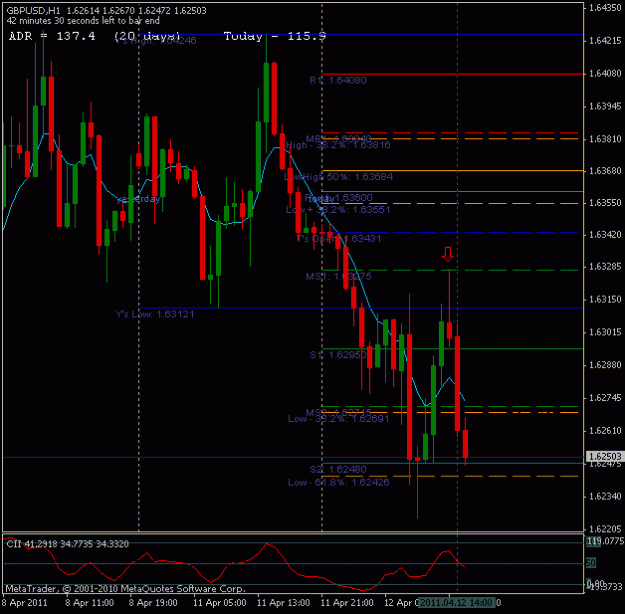This screenshot has width=625, height=614.
Task: Select the 'Today - 115.9' range label
Action: click(x=275, y=36)
